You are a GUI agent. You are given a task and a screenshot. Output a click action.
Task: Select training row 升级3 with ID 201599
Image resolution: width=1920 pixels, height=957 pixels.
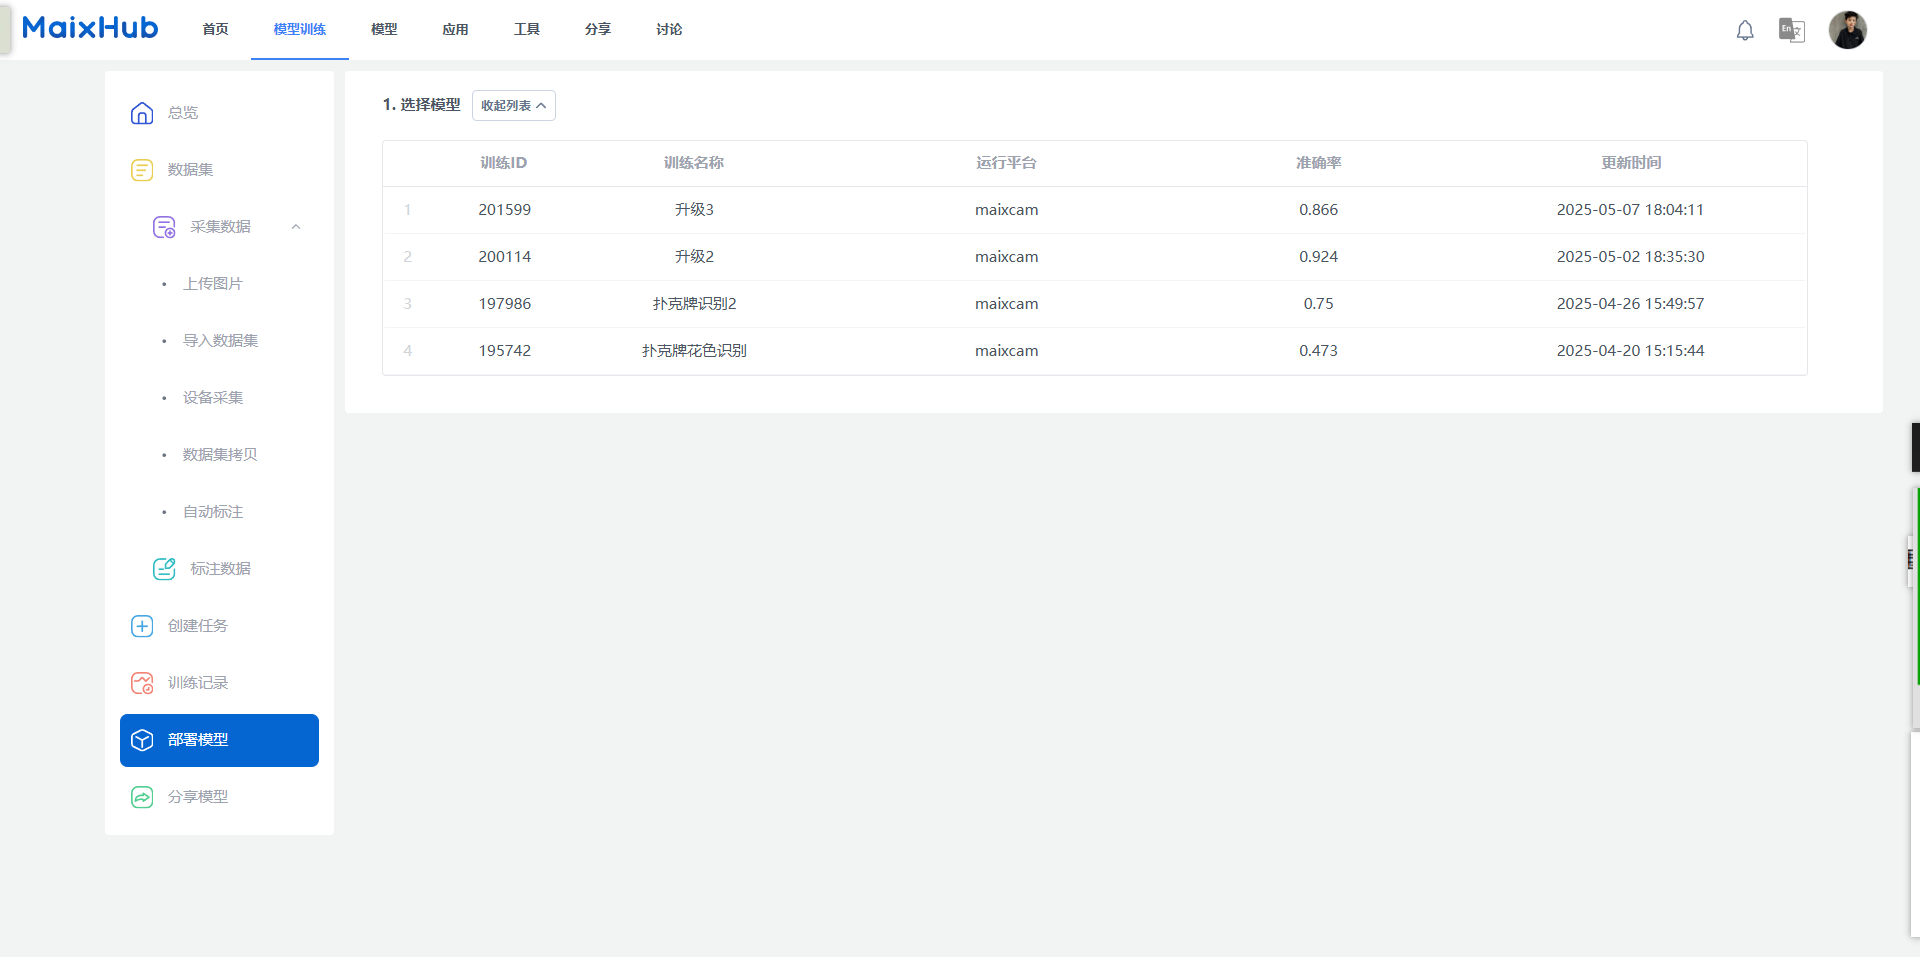click(x=1094, y=210)
